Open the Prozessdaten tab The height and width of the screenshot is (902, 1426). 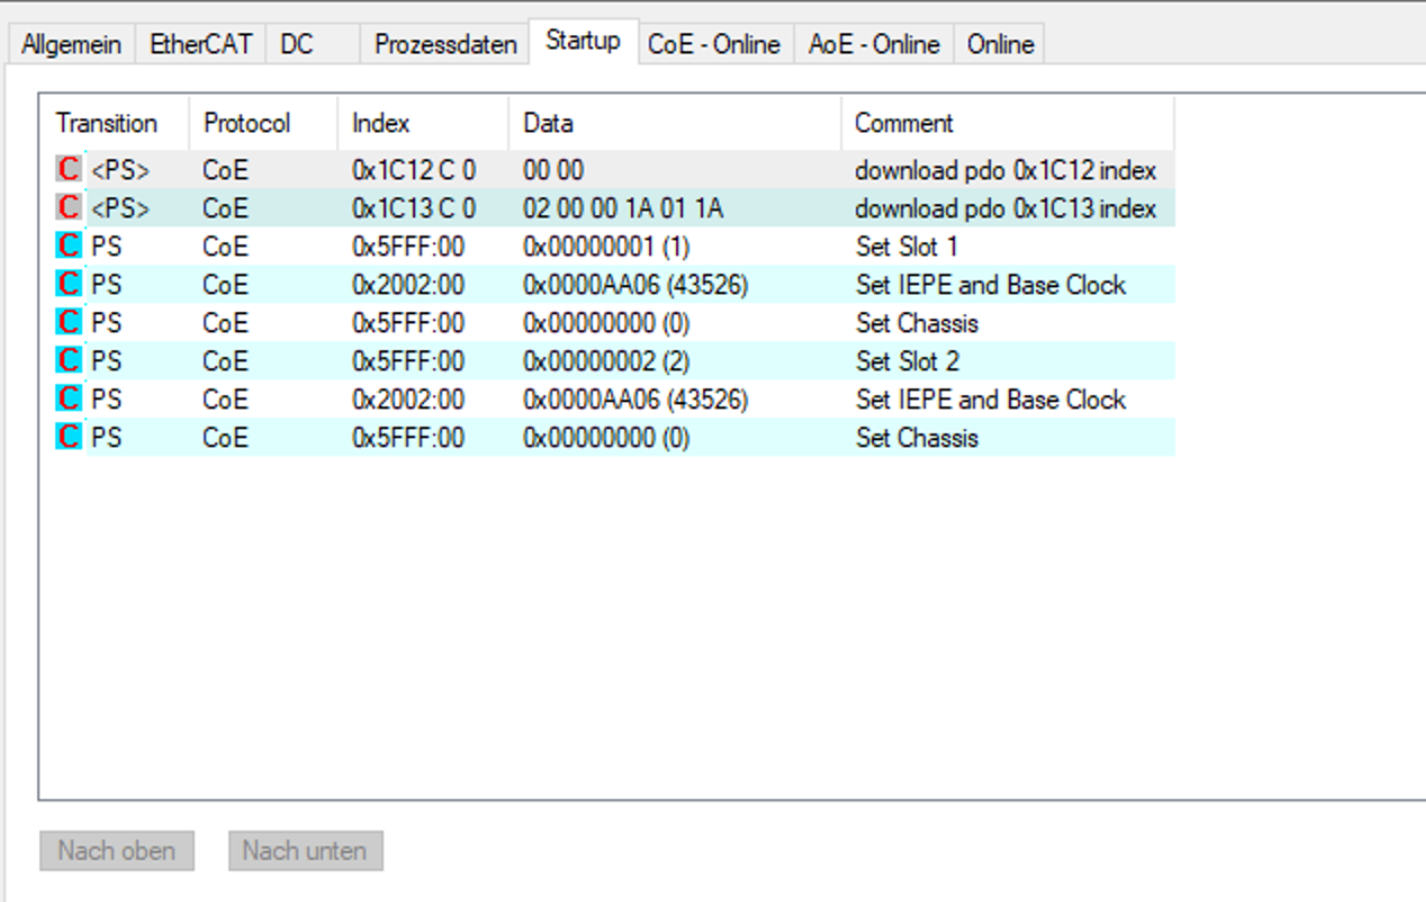[x=445, y=45]
